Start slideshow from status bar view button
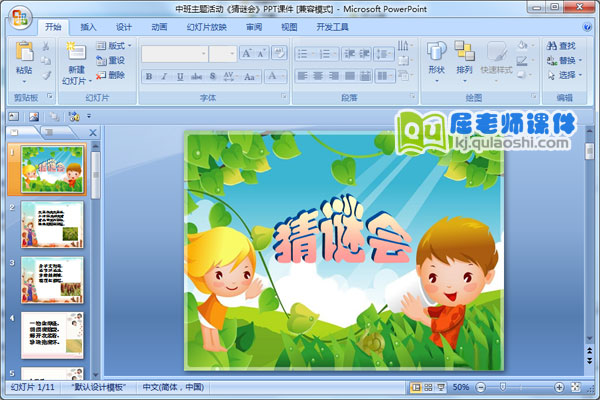 tap(443, 387)
